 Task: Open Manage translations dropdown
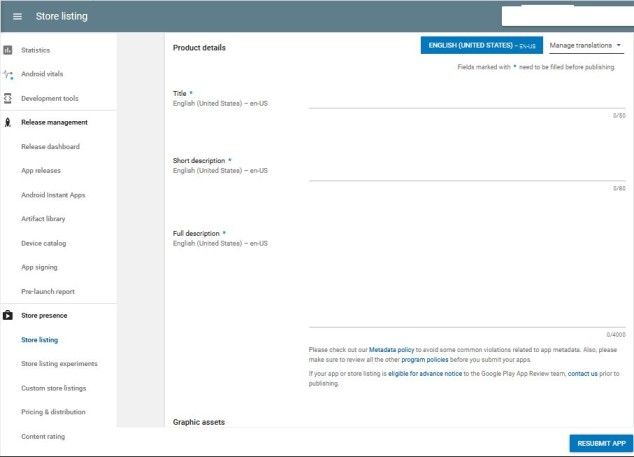point(585,45)
